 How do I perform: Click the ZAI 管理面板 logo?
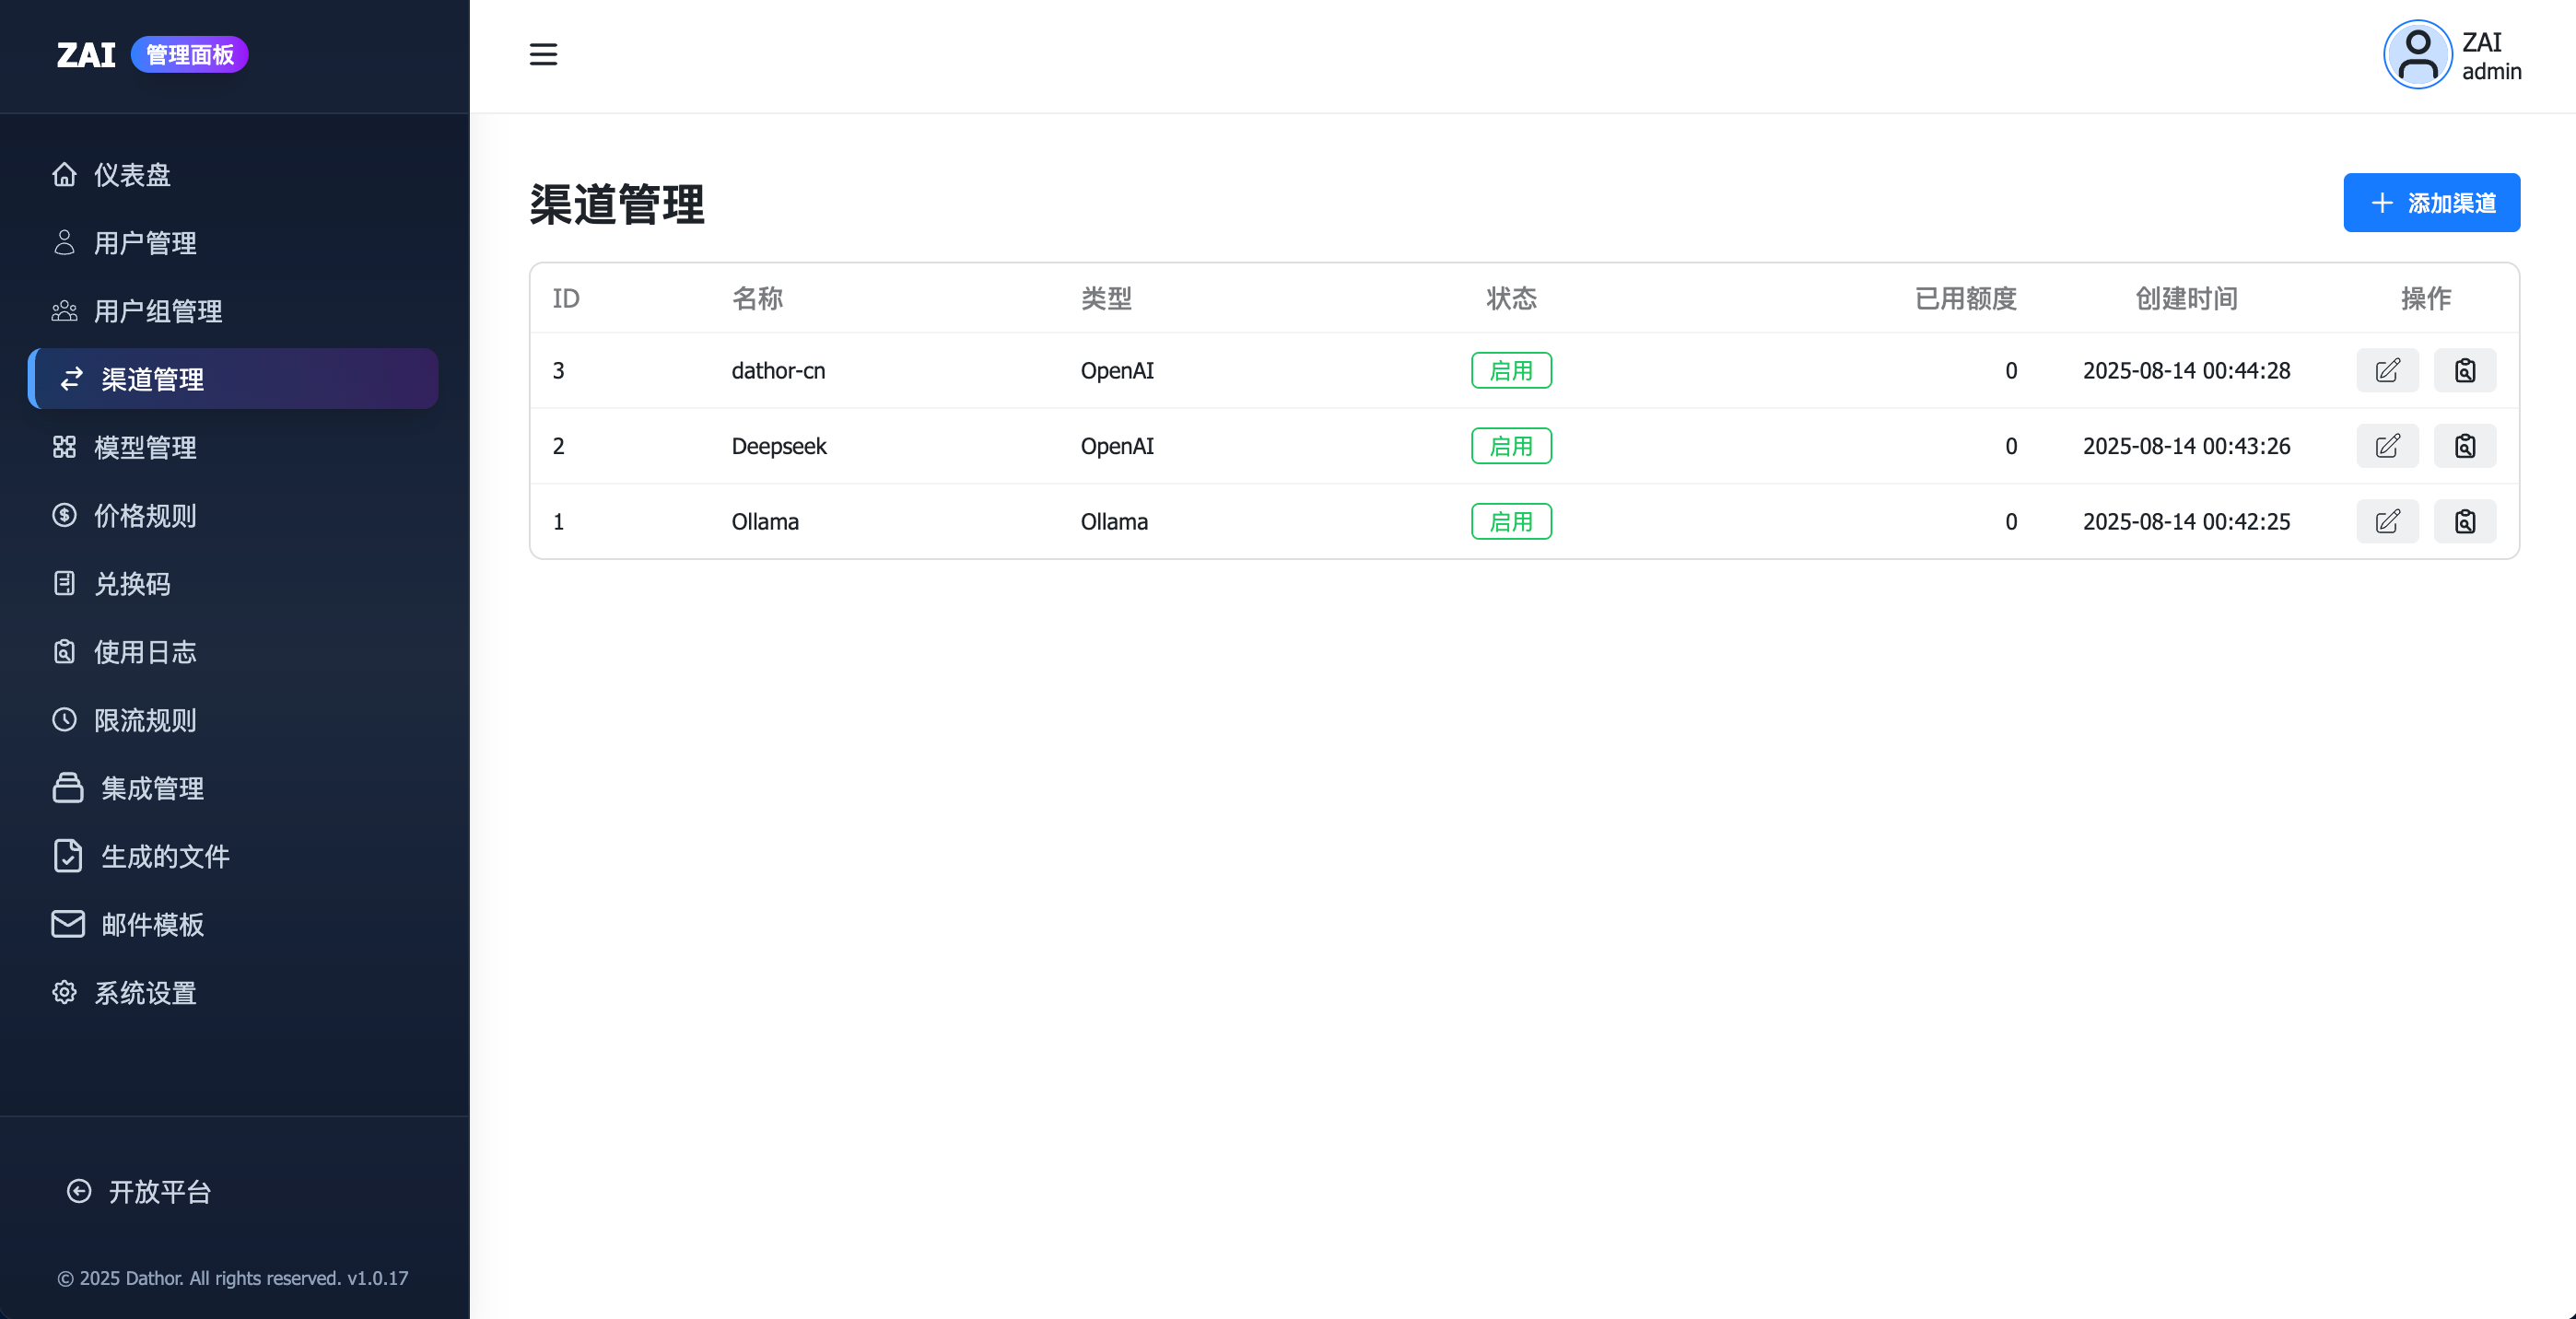click(x=152, y=54)
